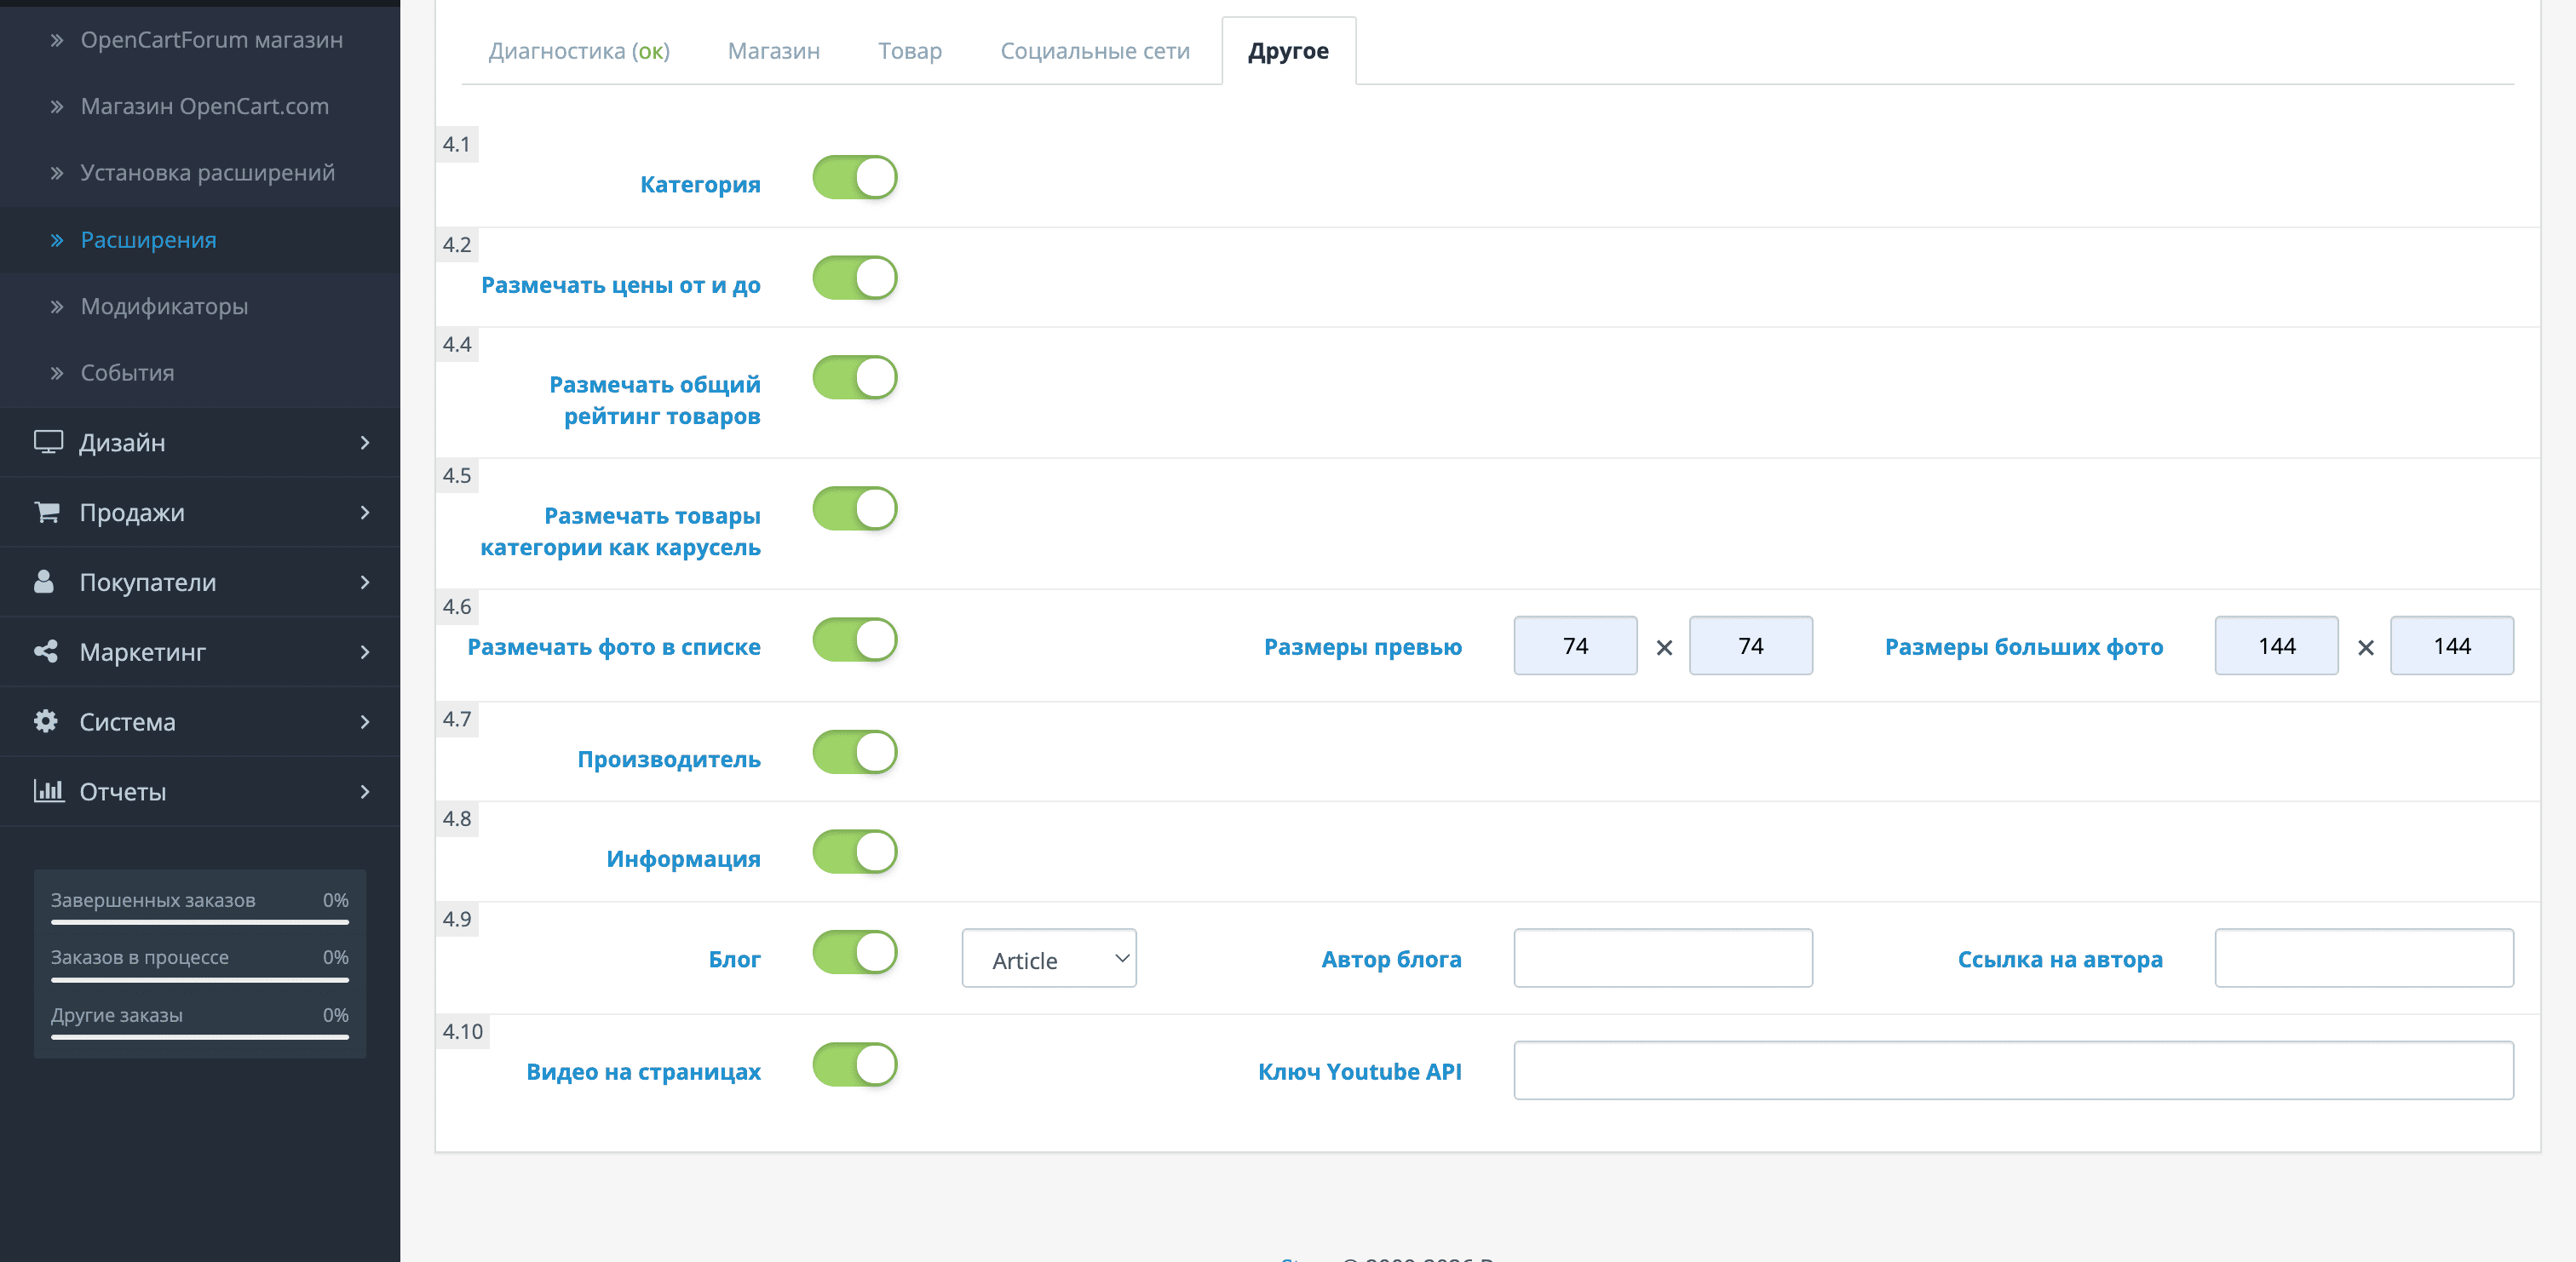Open События sidebar item

pos(127,373)
